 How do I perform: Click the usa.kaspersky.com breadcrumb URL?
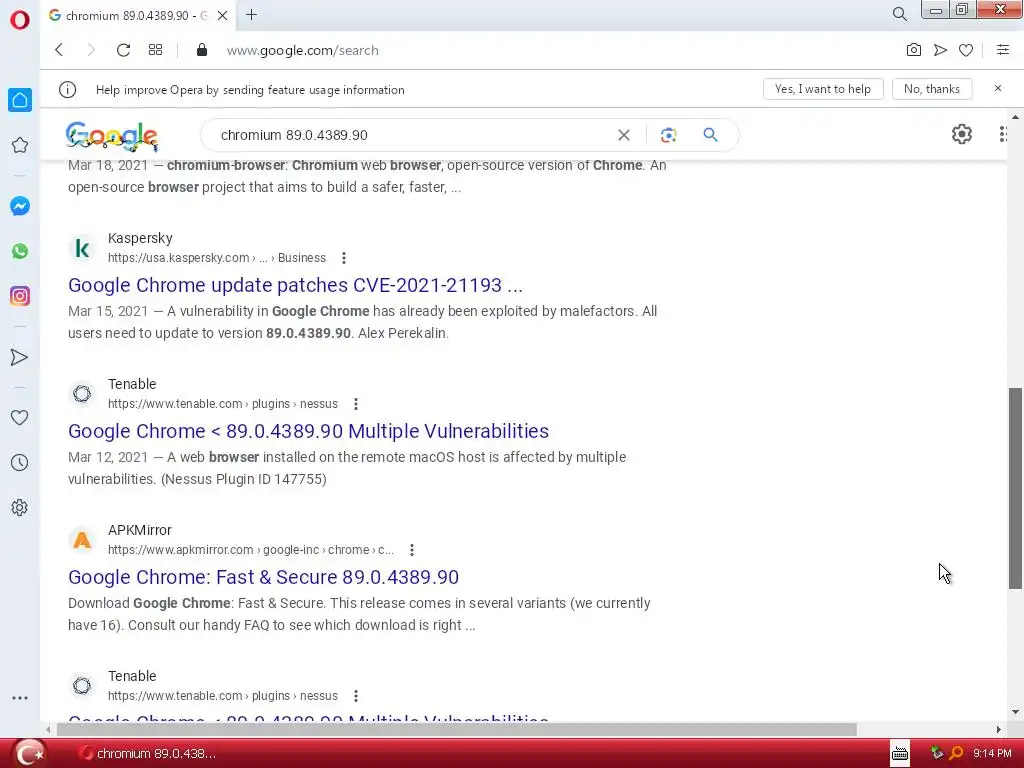coord(217,258)
